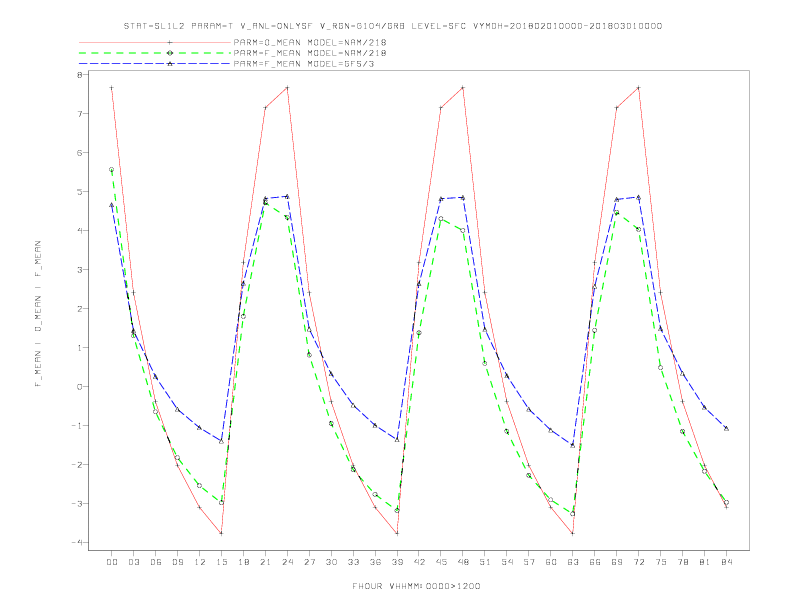
Task: Click forecast hour label 21 on x-axis
Action: (x=265, y=562)
